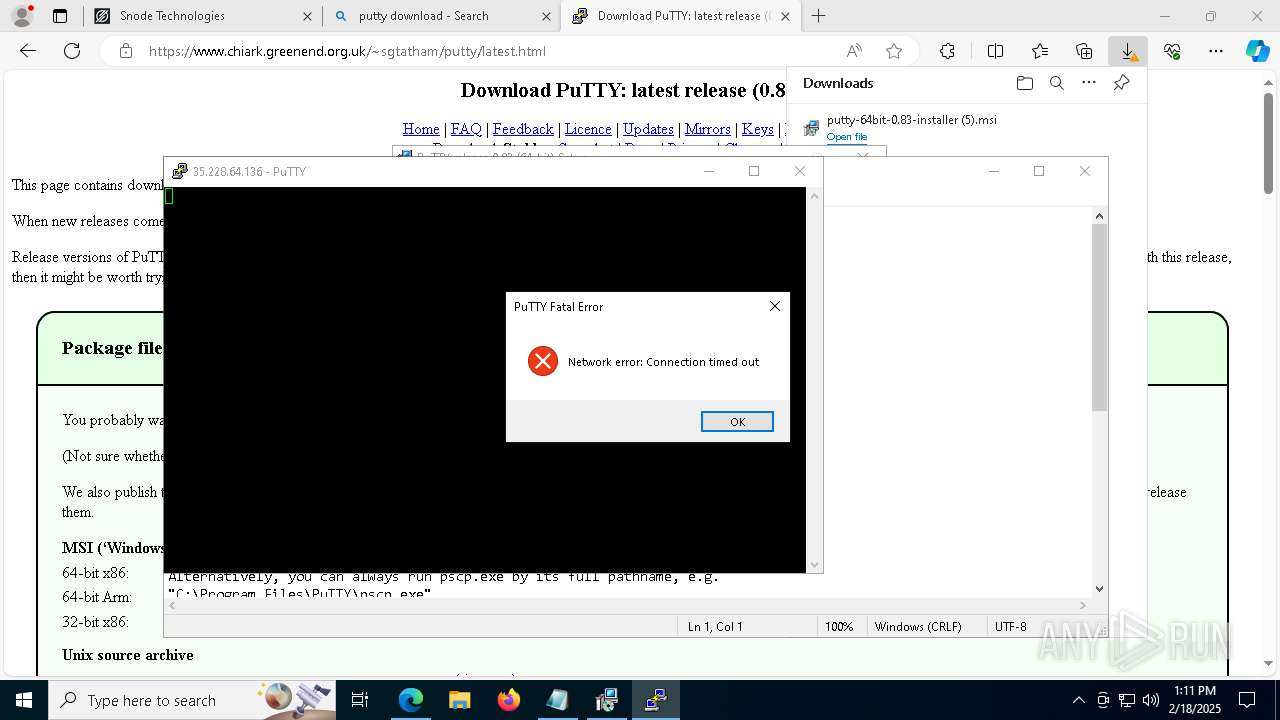
Task: Click OK in PuTTY Fatal Error dialog
Action: click(737, 421)
